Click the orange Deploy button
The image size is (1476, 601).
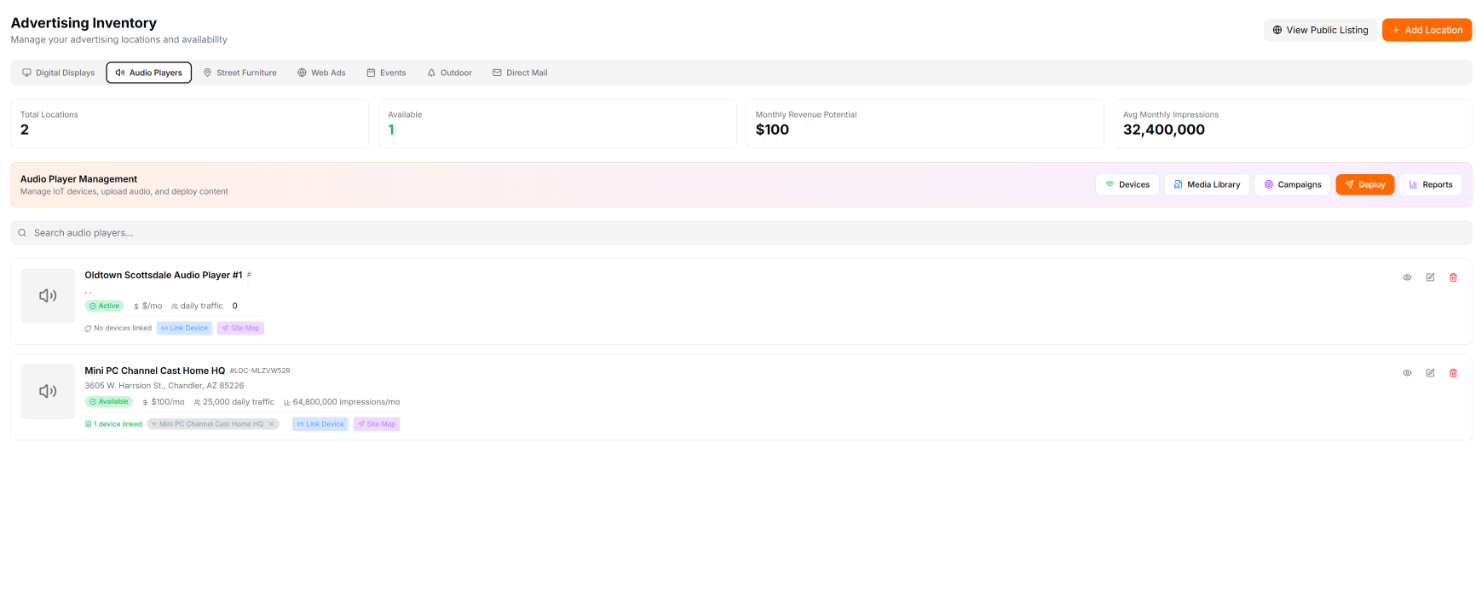click(x=1364, y=185)
